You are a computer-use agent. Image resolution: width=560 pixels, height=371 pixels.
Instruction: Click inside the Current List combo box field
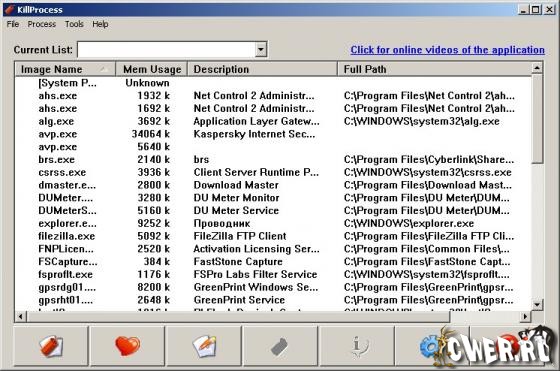[x=167, y=49]
